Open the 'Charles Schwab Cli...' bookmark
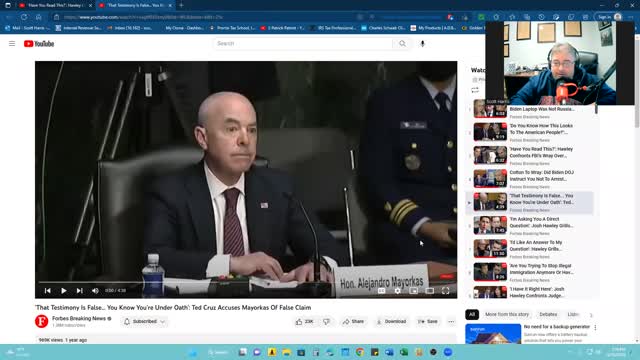The image size is (640, 360). (383, 28)
